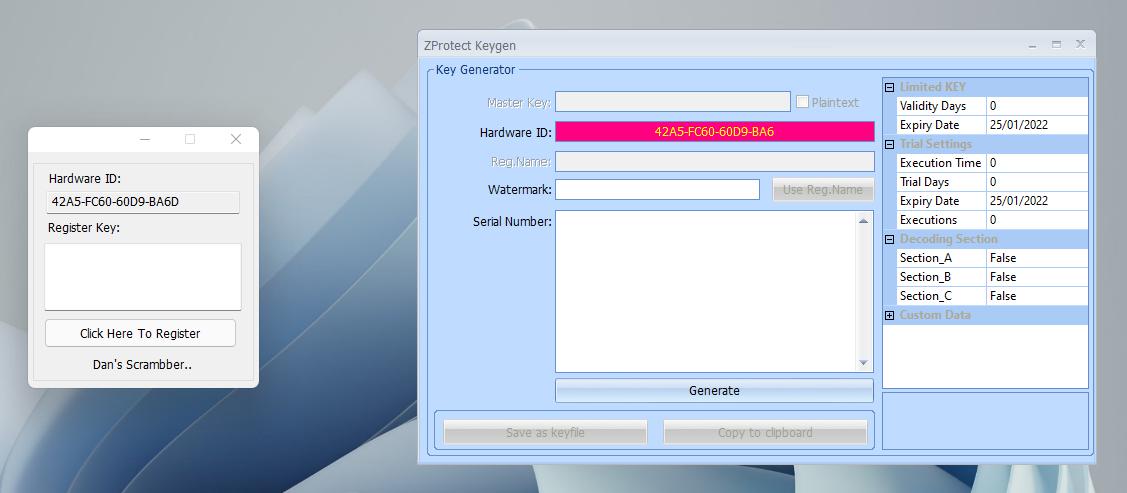Select the Execution Time value cell
Viewport: 1127px width, 493px height.
pyautogui.click(x=1036, y=163)
